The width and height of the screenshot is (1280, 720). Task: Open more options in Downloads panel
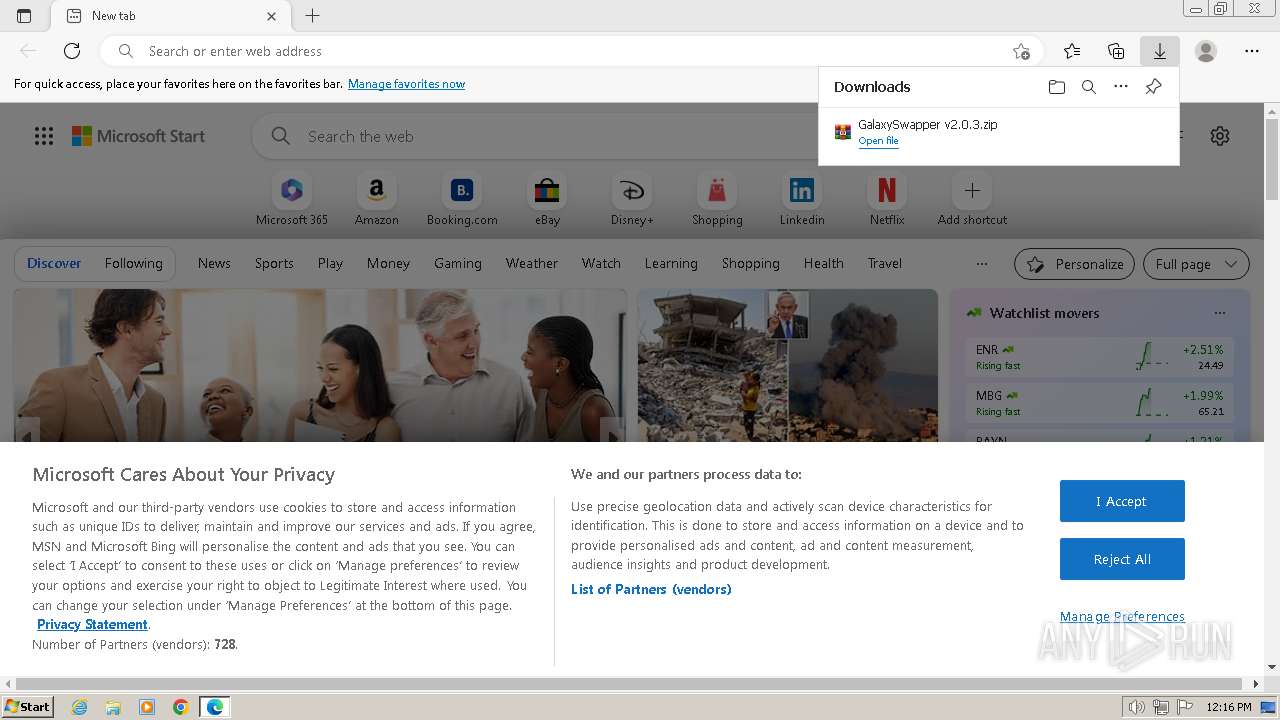click(x=1121, y=87)
